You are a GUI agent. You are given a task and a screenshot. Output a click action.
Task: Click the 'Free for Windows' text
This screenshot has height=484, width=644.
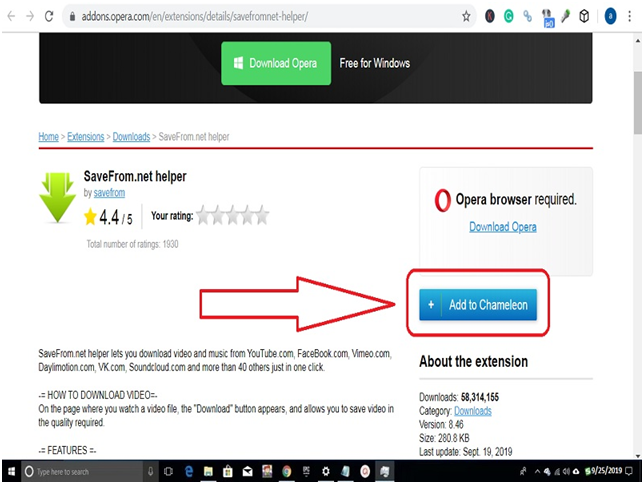pyautogui.click(x=375, y=63)
